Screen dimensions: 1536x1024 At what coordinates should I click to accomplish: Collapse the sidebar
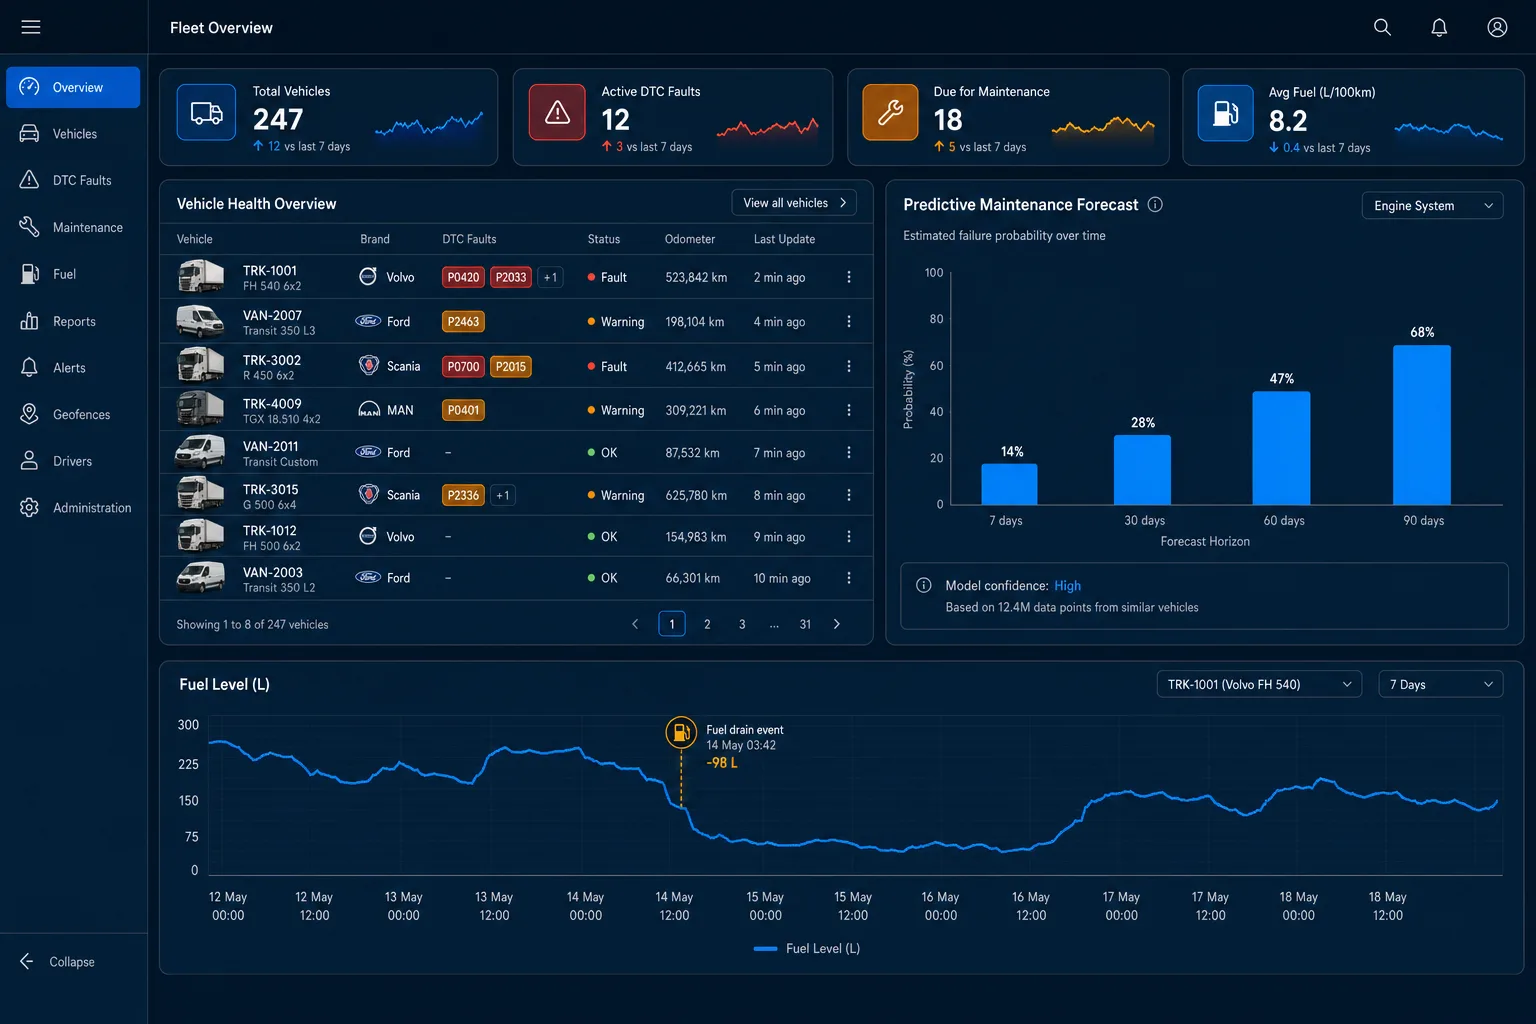coord(58,961)
